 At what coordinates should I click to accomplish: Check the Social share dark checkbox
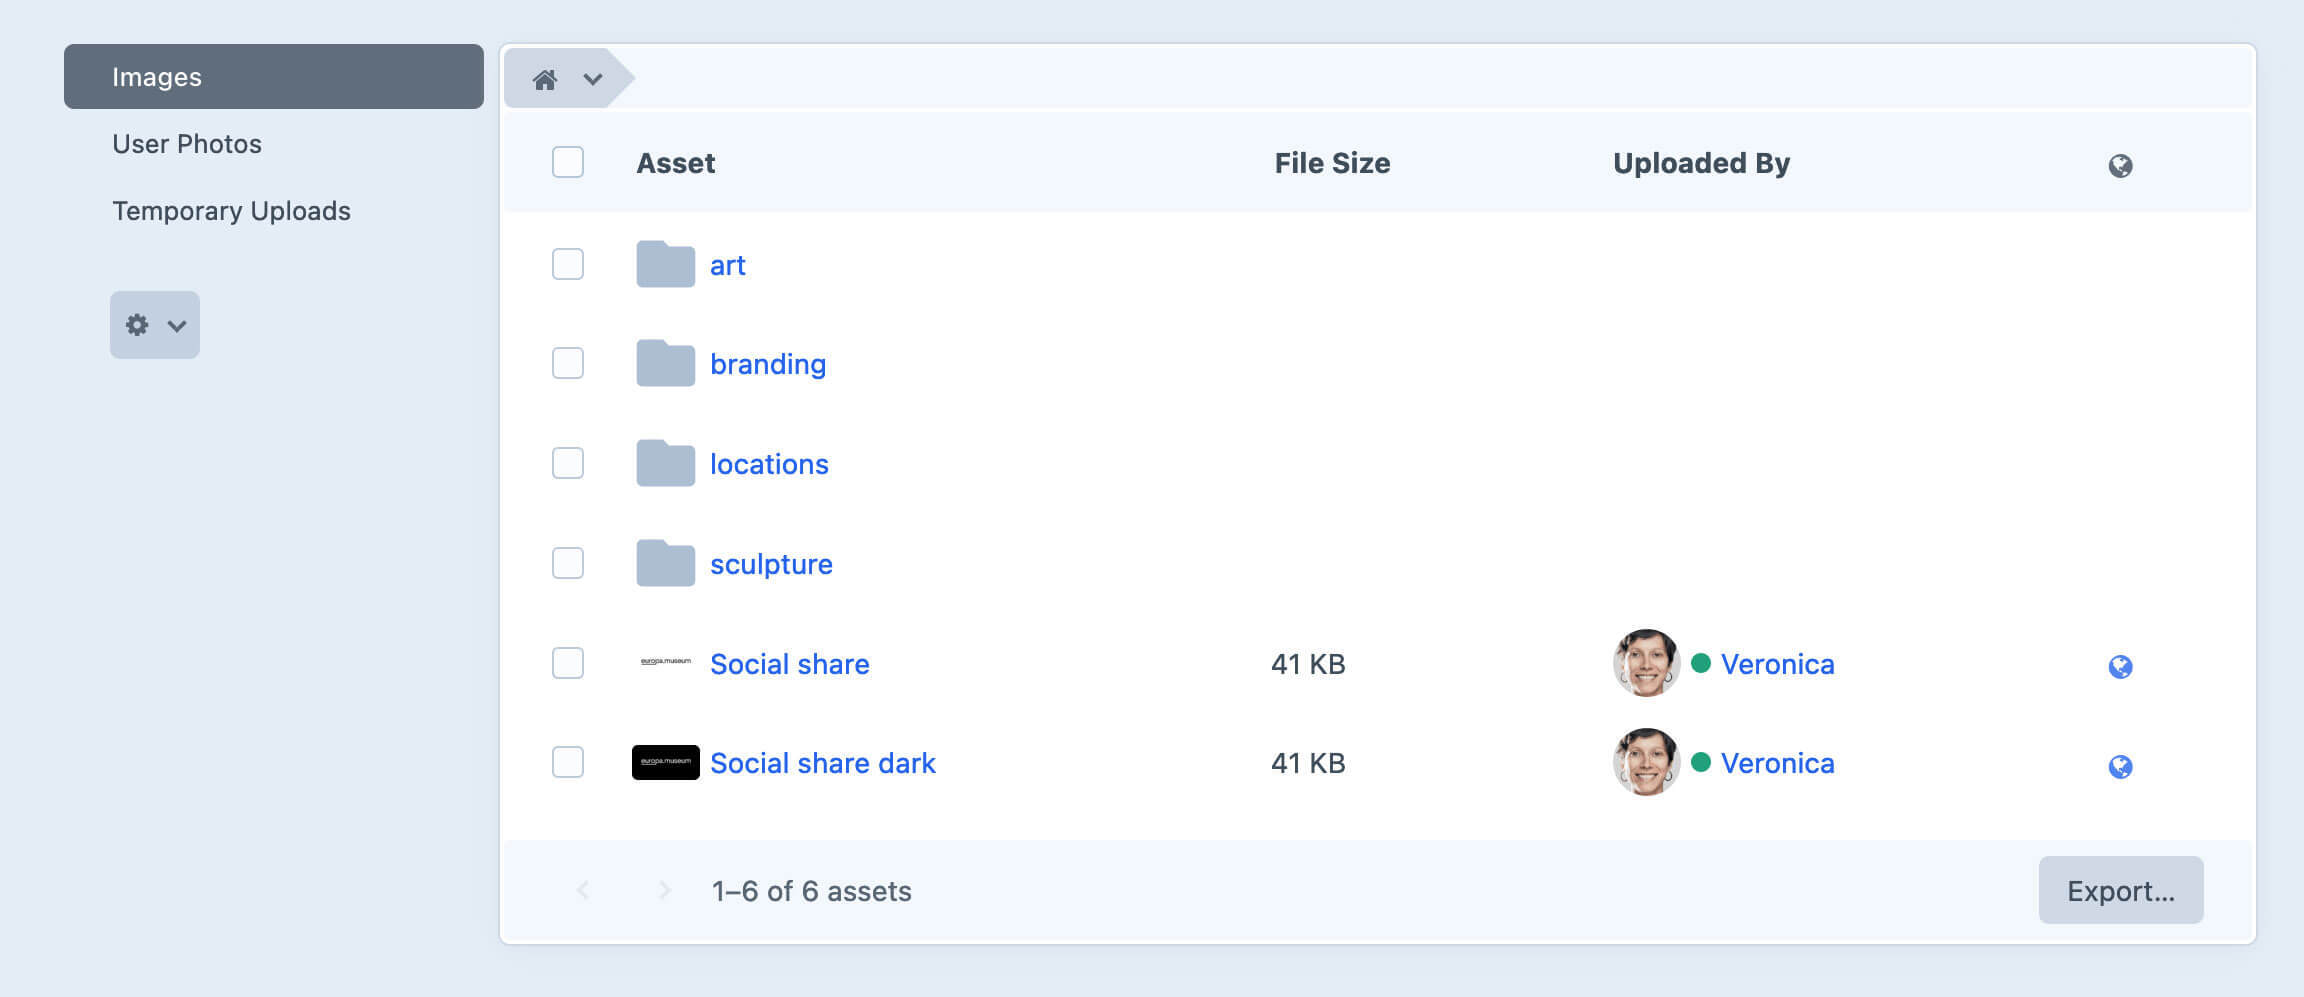[568, 762]
